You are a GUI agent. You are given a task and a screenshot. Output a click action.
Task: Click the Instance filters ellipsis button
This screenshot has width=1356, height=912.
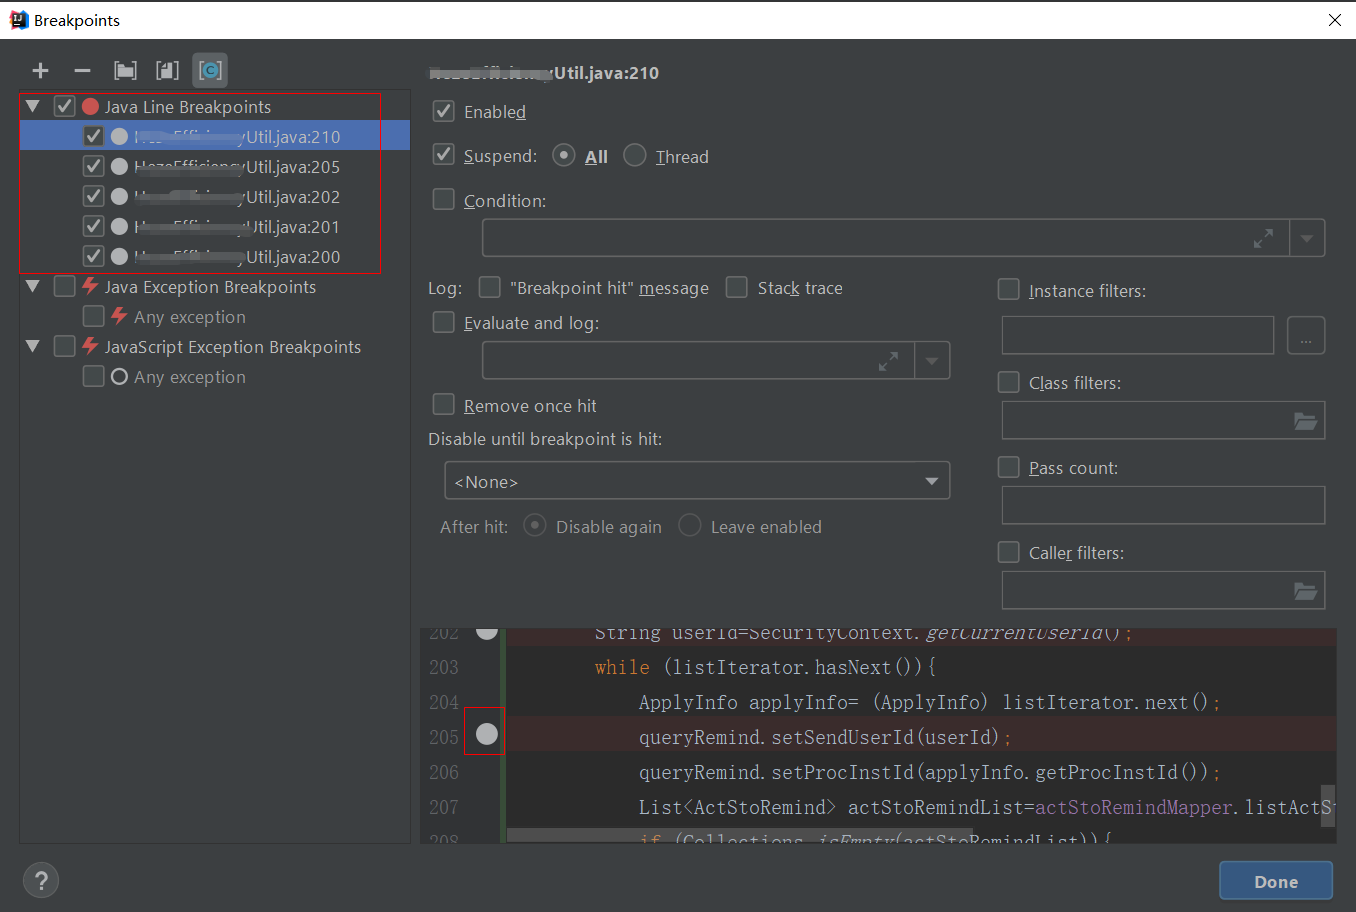tap(1306, 335)
